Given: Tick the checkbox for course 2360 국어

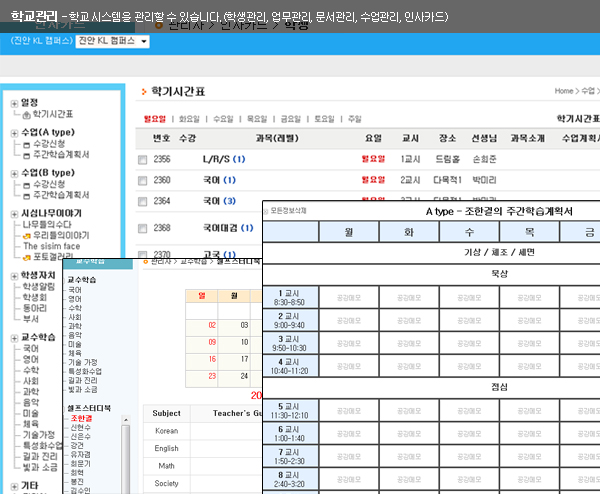Looking at the screenshot, I should pos(142,181).
